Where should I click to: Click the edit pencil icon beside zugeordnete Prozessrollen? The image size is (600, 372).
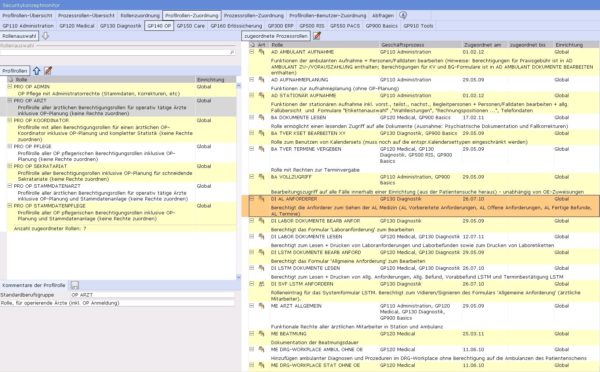click(316, 36)
